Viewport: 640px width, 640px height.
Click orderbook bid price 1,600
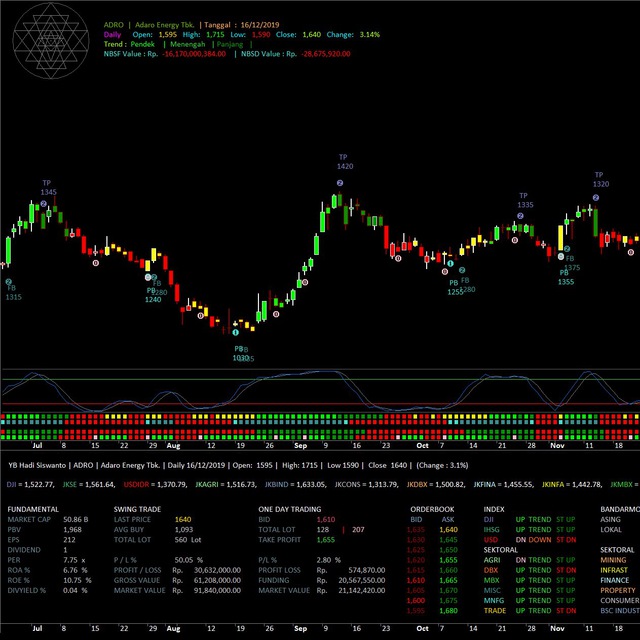(x=416, y=601)
